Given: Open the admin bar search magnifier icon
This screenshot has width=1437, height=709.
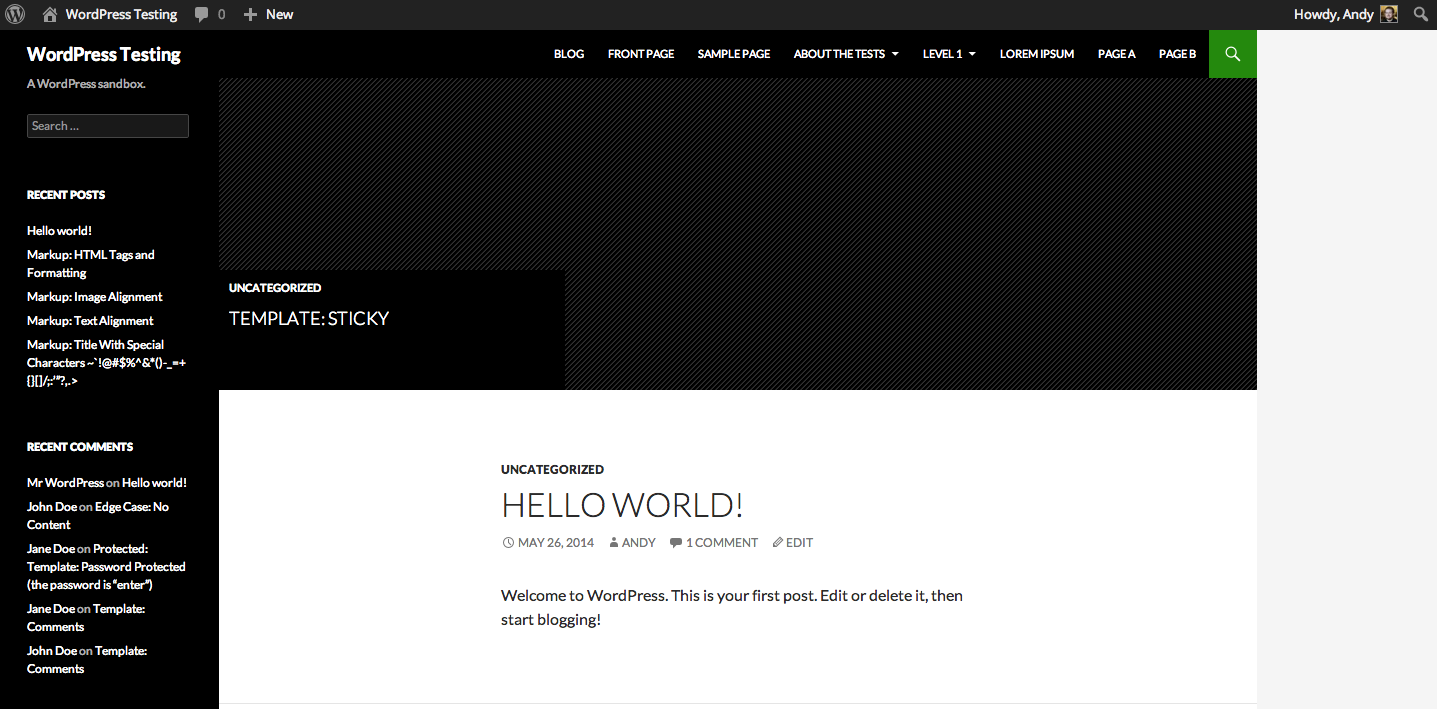Looking at the screenshot, I should coord(1419,14).
